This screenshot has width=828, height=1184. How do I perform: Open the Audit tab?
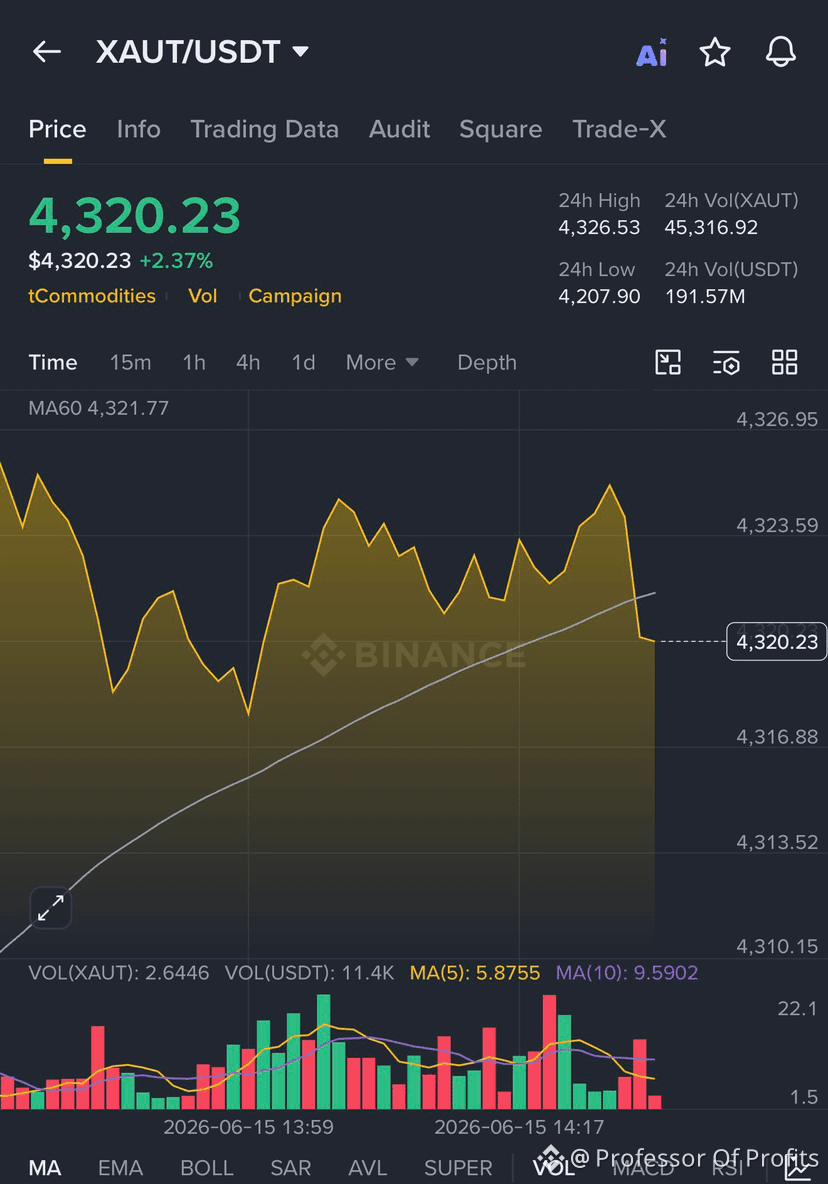pos(399,129)
